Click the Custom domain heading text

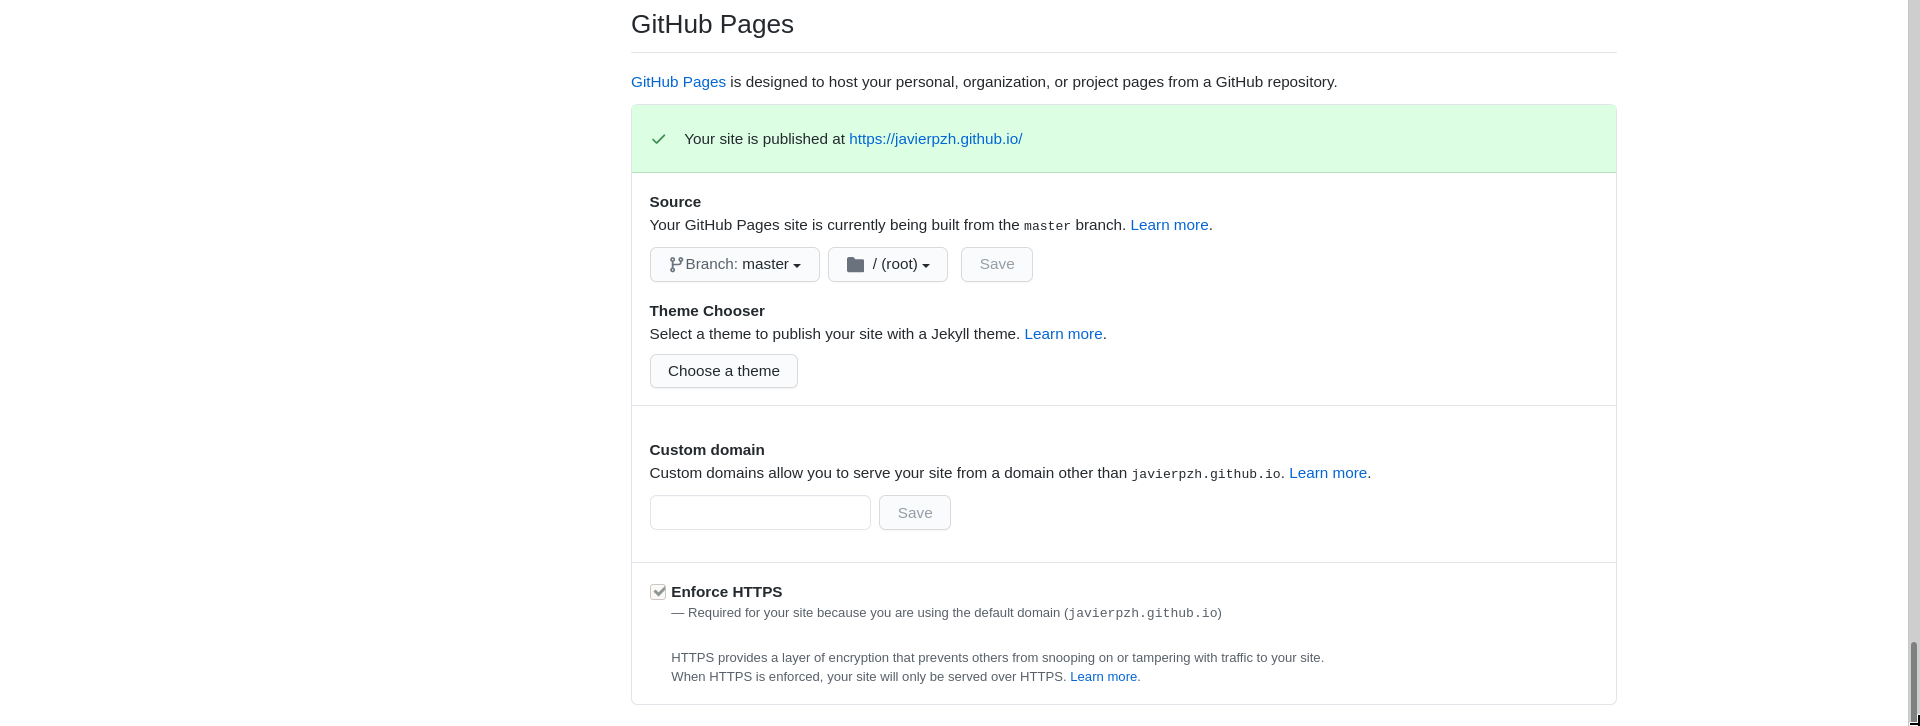(x=707, y=450)
